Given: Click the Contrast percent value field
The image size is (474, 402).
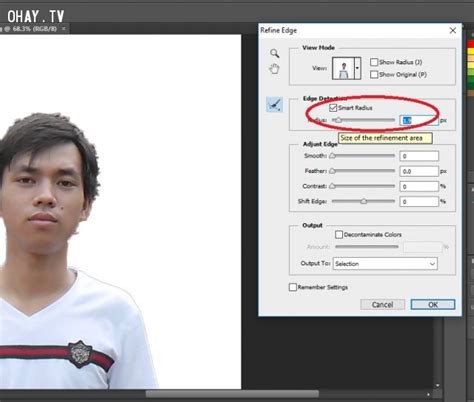Looking at the screenshot, I should pos(419,186).
